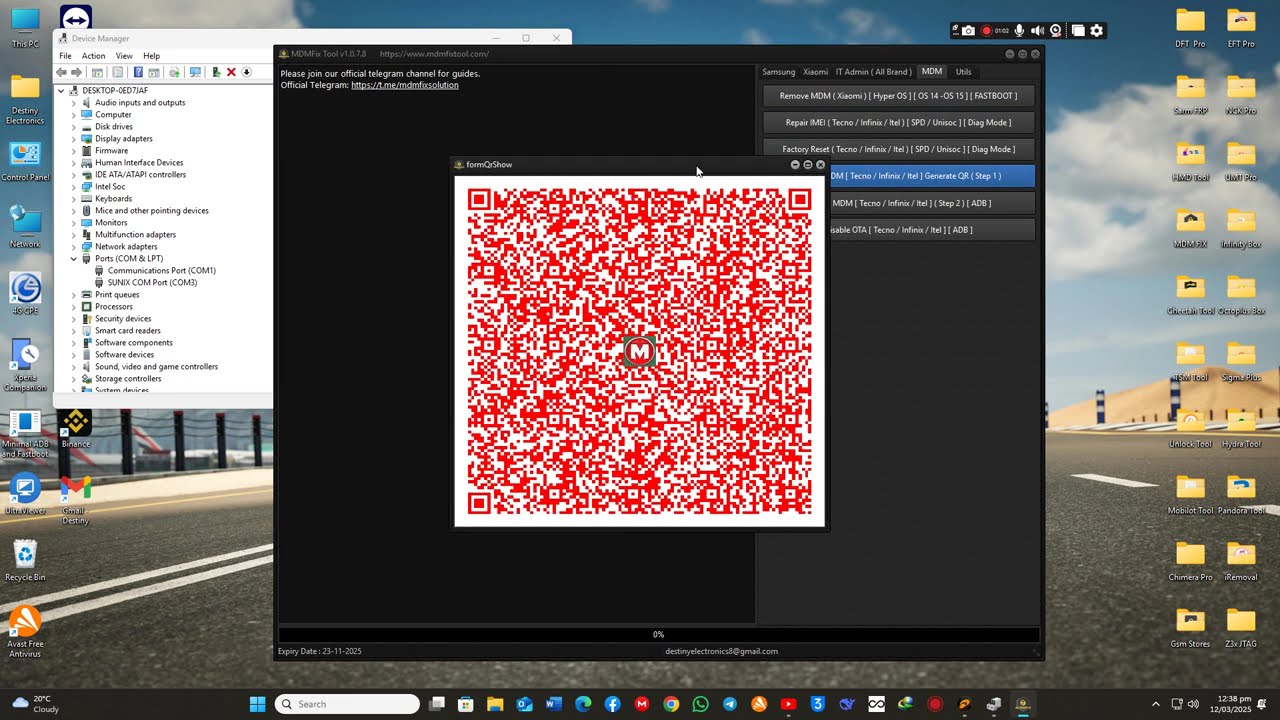The height and width of the screenshot is (720, 1280).
Task: Switch to the Samsung tab
Action: point(779,72)
